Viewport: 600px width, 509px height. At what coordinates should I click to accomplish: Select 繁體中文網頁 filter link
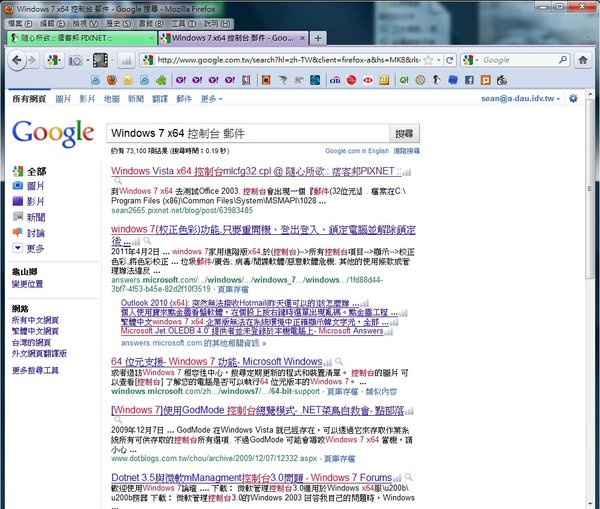pyautogui.click(x=35, y=331)
